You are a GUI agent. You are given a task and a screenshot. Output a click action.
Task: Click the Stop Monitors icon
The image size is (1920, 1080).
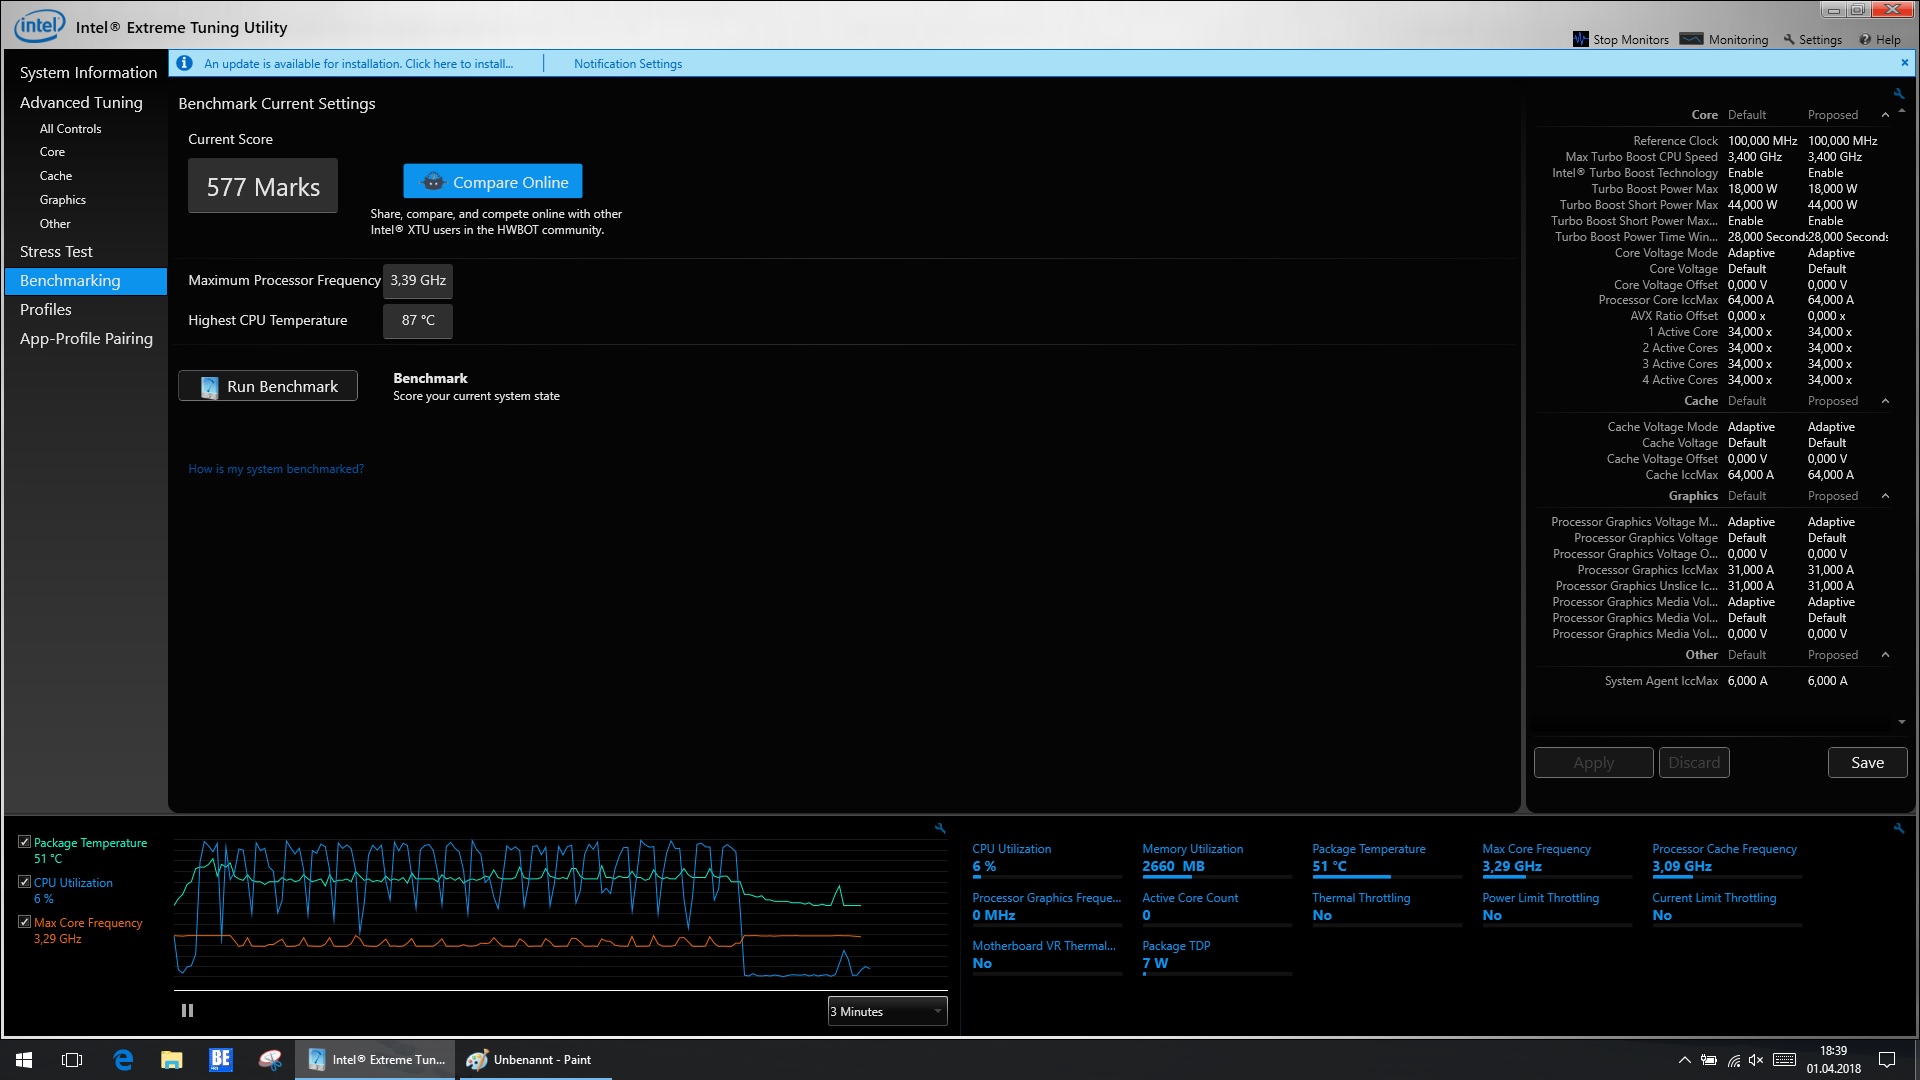[x=1581, y=39]
